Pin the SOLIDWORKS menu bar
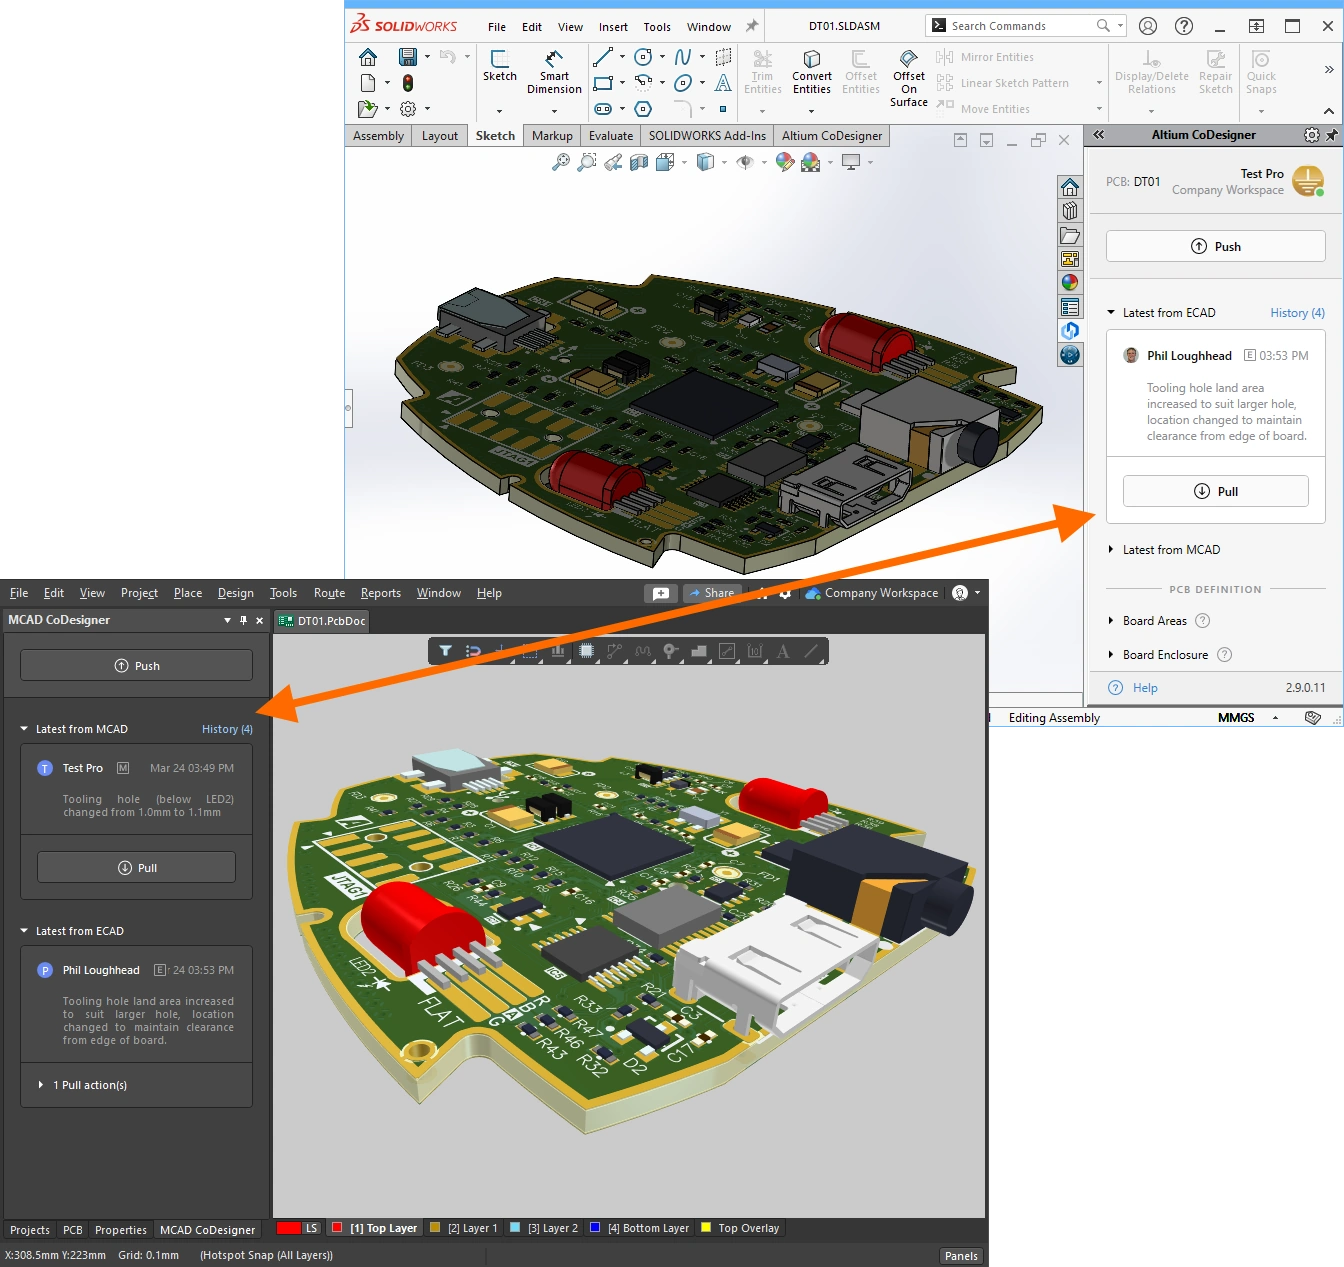 tap(752, 26)
